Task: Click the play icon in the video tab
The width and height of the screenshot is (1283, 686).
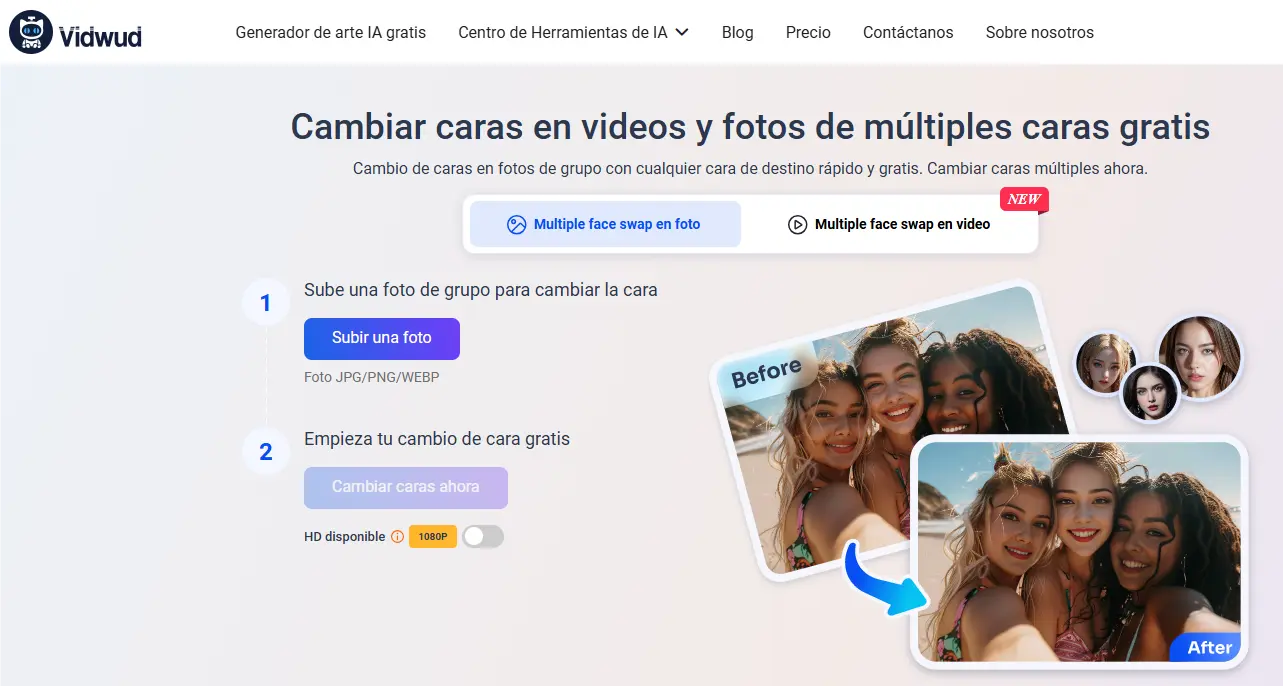Action: 797,224
